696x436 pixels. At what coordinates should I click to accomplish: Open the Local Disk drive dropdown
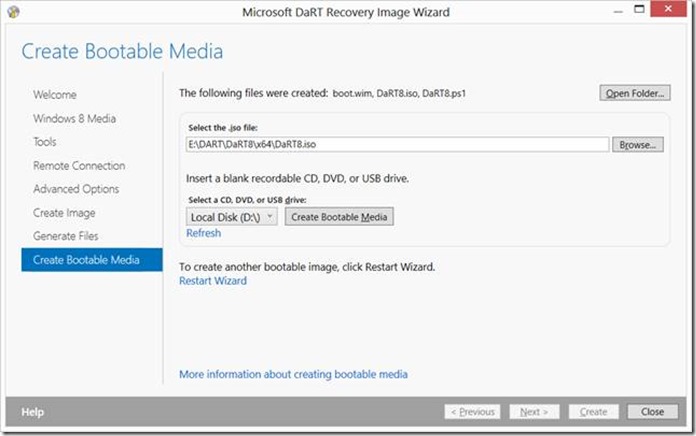coord(232,217)
